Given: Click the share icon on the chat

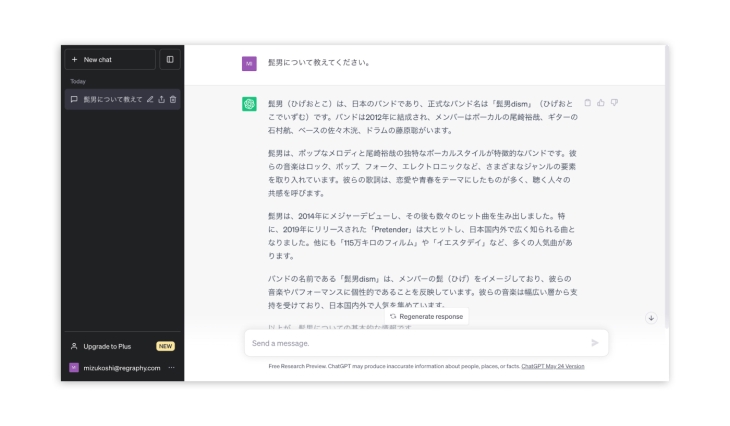Looking at the screenshot, I should [x=161, y=99].
